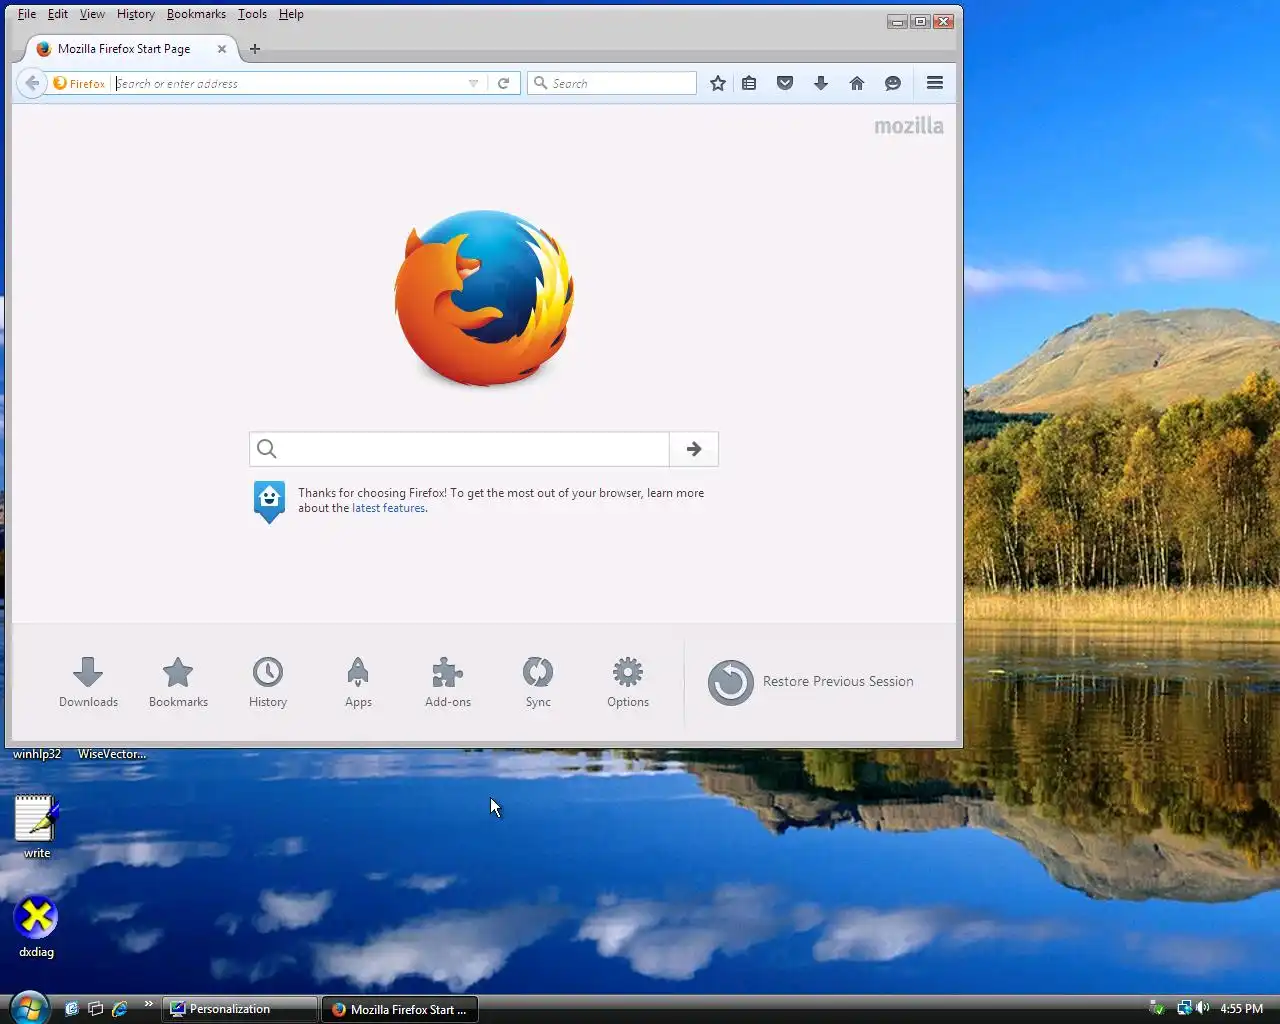Bookmark this page with the star icon
Viewport: 1280px width, 1024px height.
(718, 83)
